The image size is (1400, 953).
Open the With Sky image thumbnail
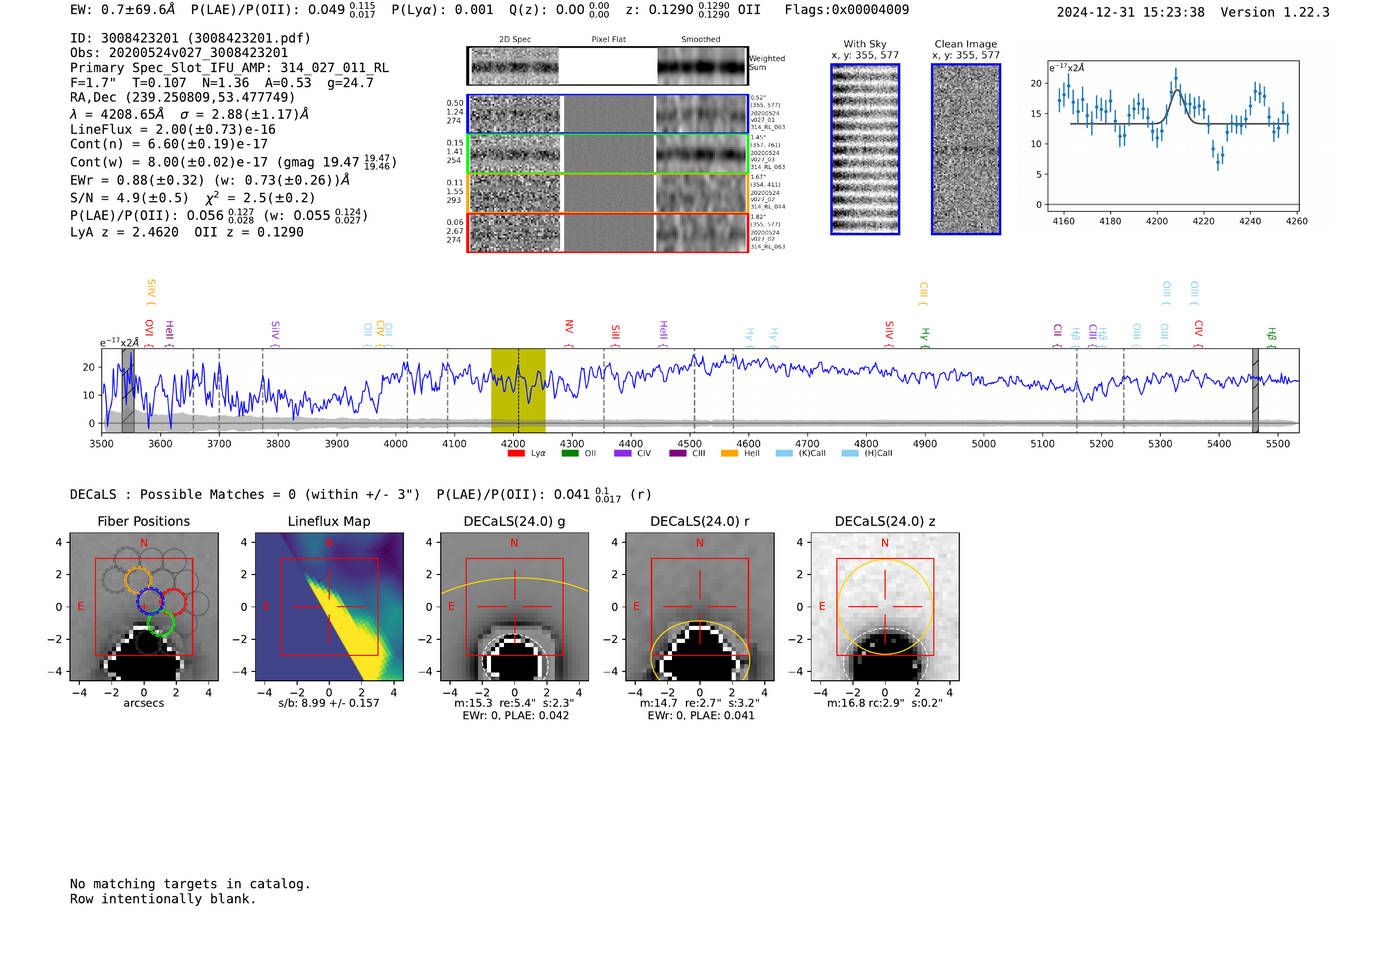coord(865,150)
